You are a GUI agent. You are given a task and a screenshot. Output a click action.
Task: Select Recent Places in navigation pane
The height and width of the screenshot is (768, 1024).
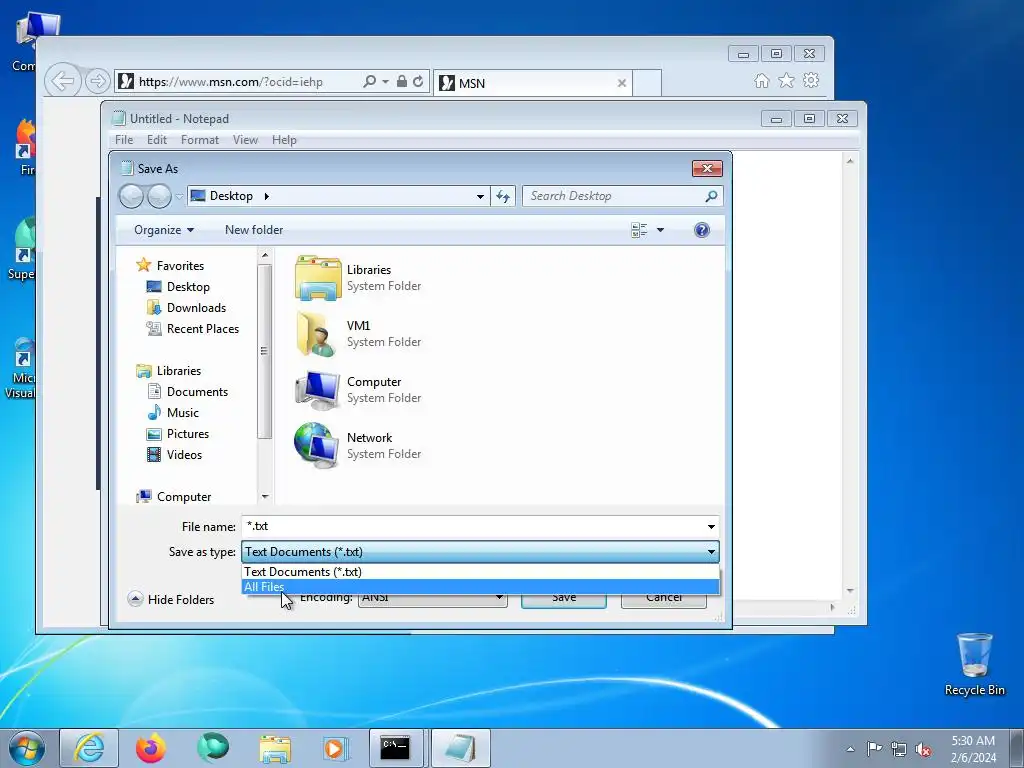[x=193, y=328]
